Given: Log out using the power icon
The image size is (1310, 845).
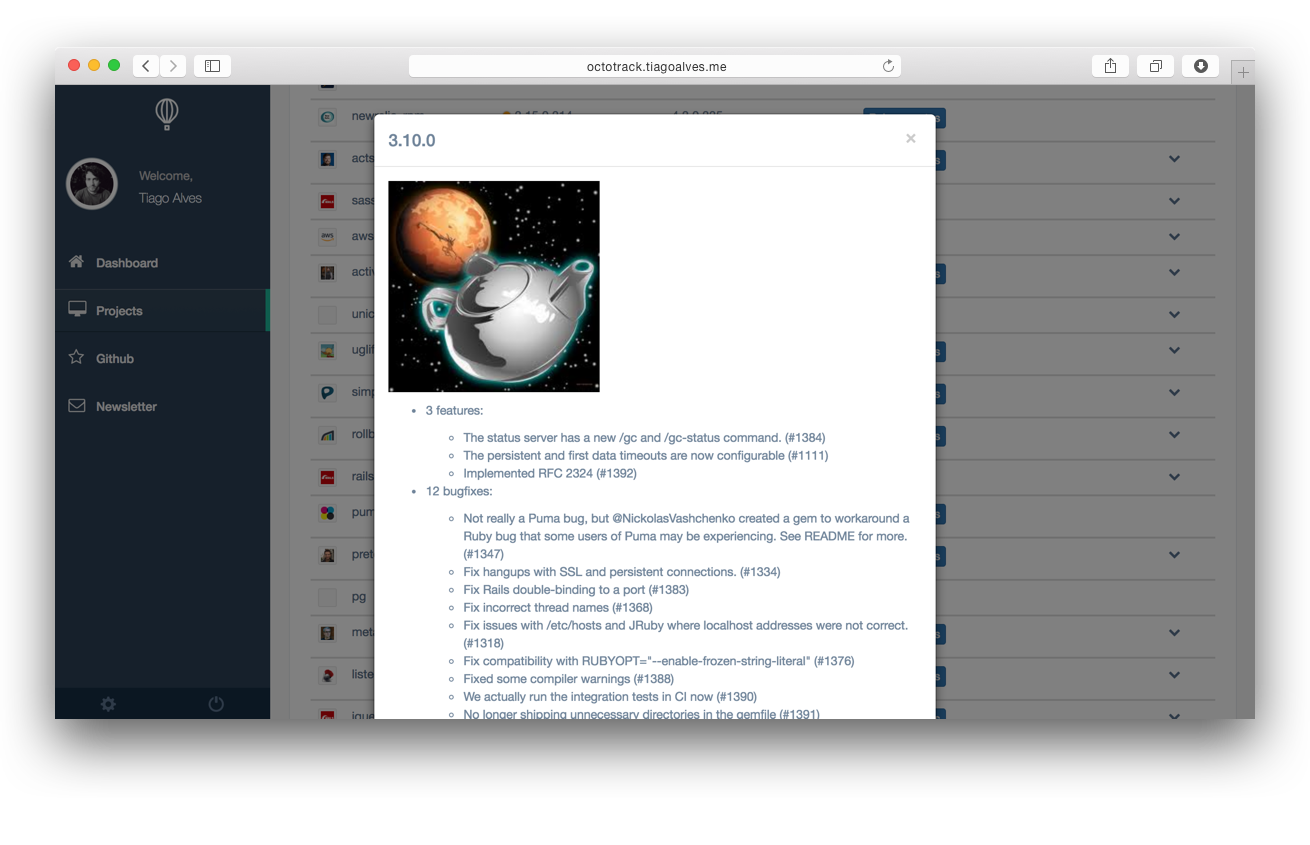Looking at the screenshot, I should pos(216,704).
